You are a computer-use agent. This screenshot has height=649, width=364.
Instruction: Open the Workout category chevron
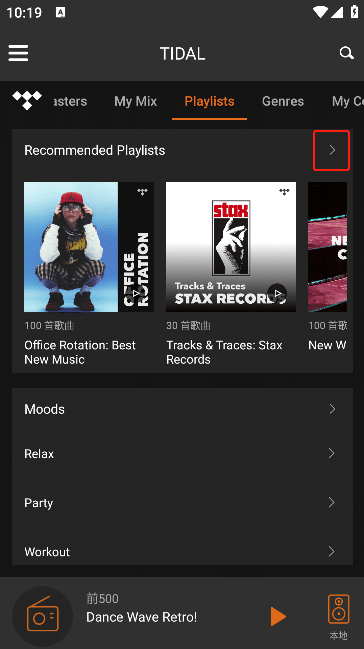pos(331,551)
